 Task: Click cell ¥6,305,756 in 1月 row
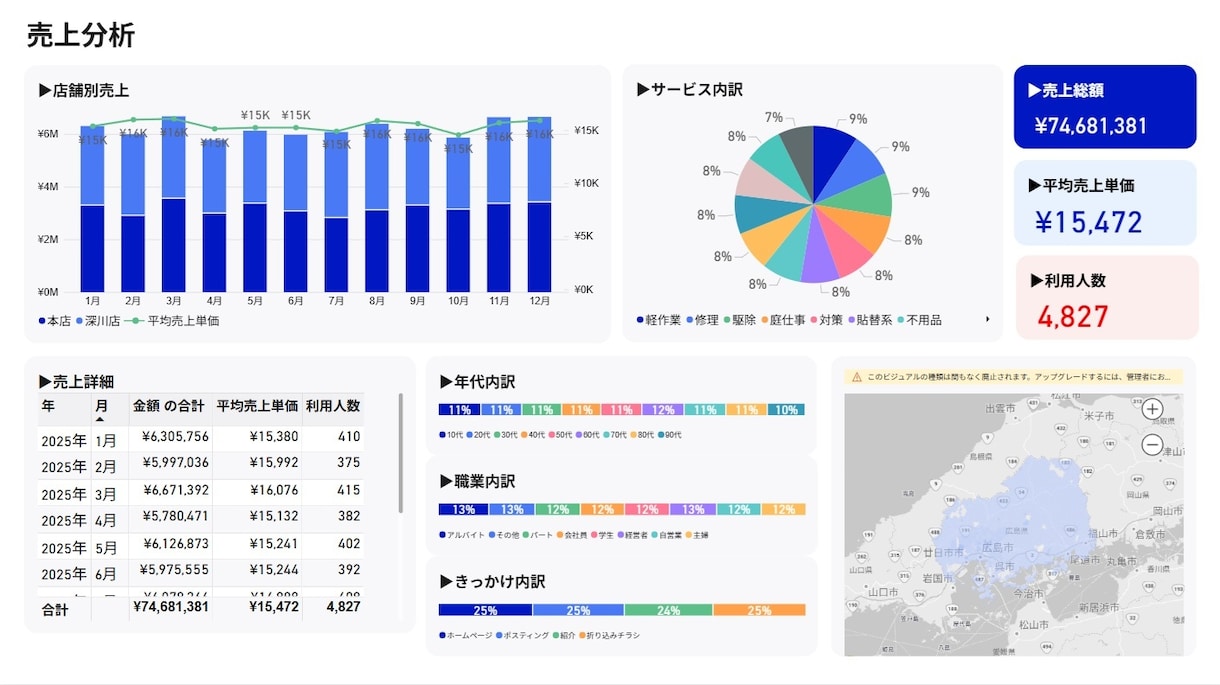click(x=175, y=436)
